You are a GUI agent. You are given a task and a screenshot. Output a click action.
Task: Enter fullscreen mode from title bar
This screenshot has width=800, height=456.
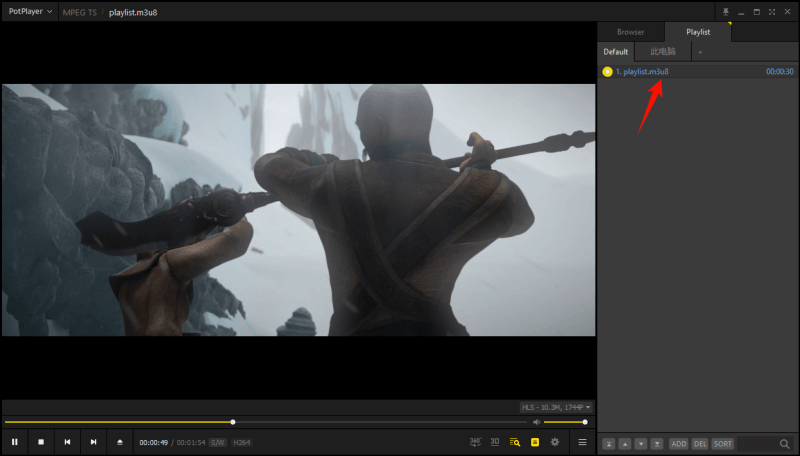pos(772,12)
